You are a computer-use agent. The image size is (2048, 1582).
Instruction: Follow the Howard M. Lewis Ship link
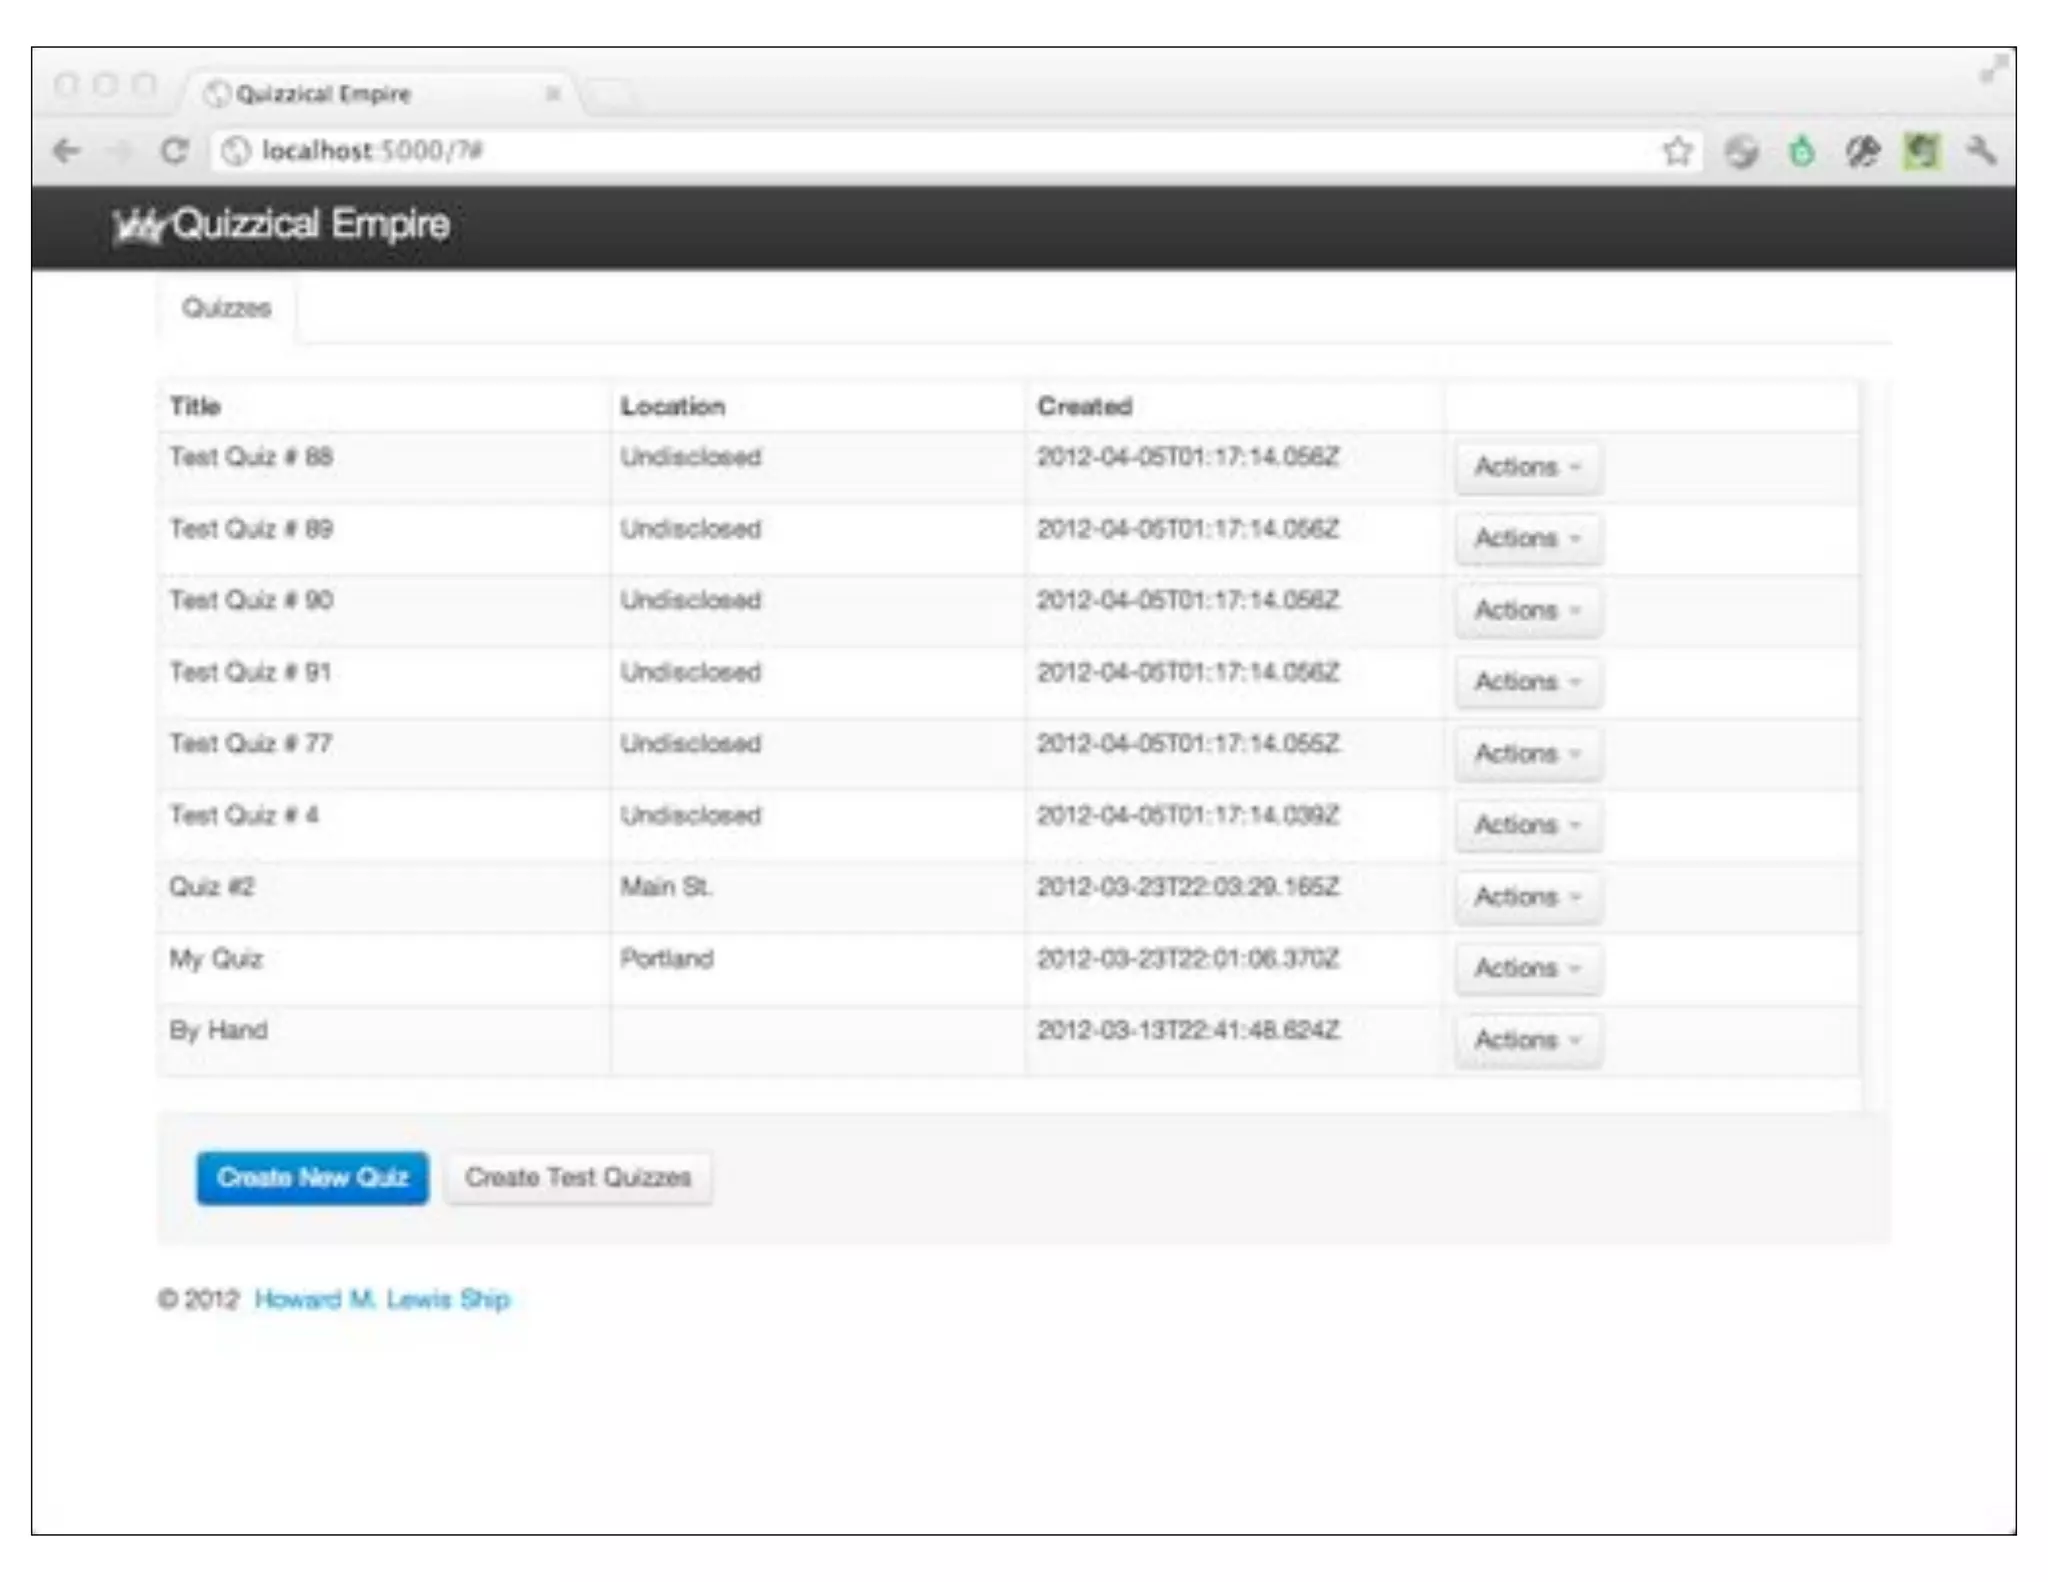pyautogui.click(x=382, y=1299)
